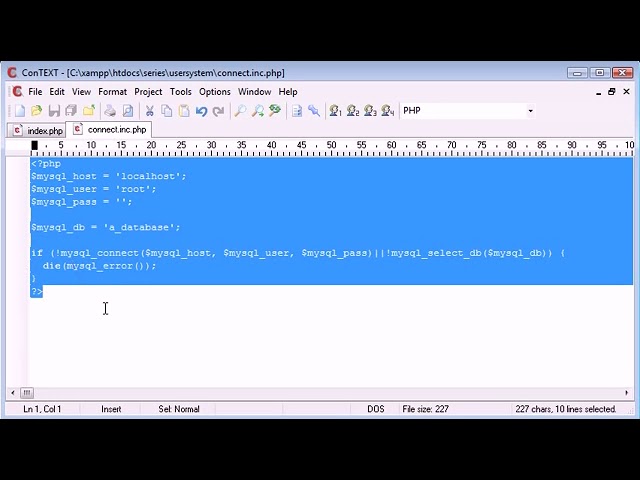Click '227 chars, 10 lines selected' status
Viewport: 640px width, 480px height.
[x=566, y=409]
